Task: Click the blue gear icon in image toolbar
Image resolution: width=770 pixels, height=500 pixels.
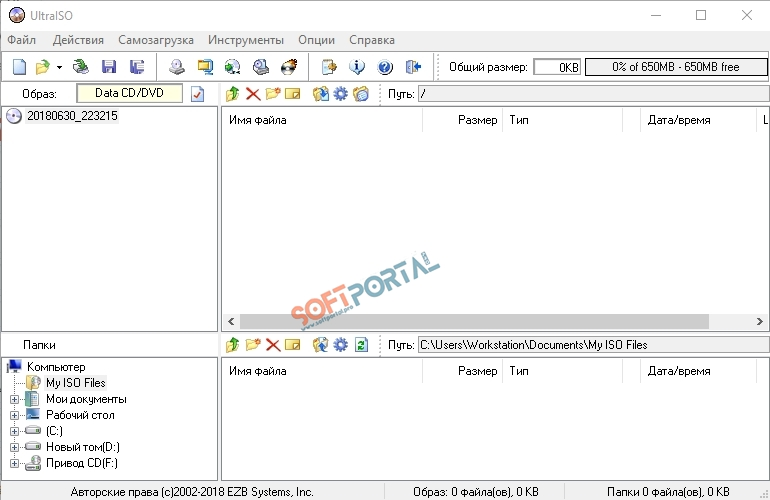Action: 340,94
